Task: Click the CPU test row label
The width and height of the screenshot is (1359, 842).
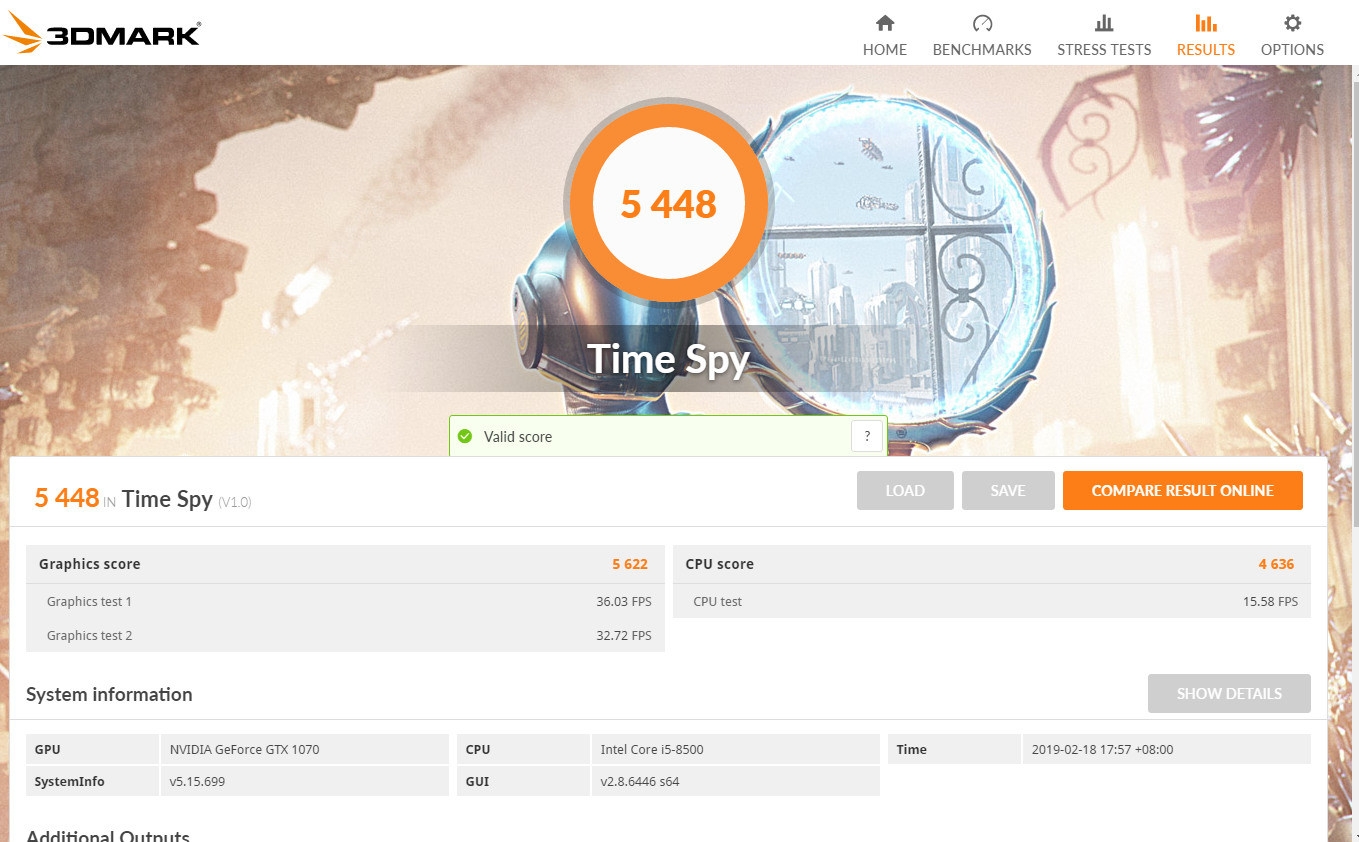Action: (718, 601)
